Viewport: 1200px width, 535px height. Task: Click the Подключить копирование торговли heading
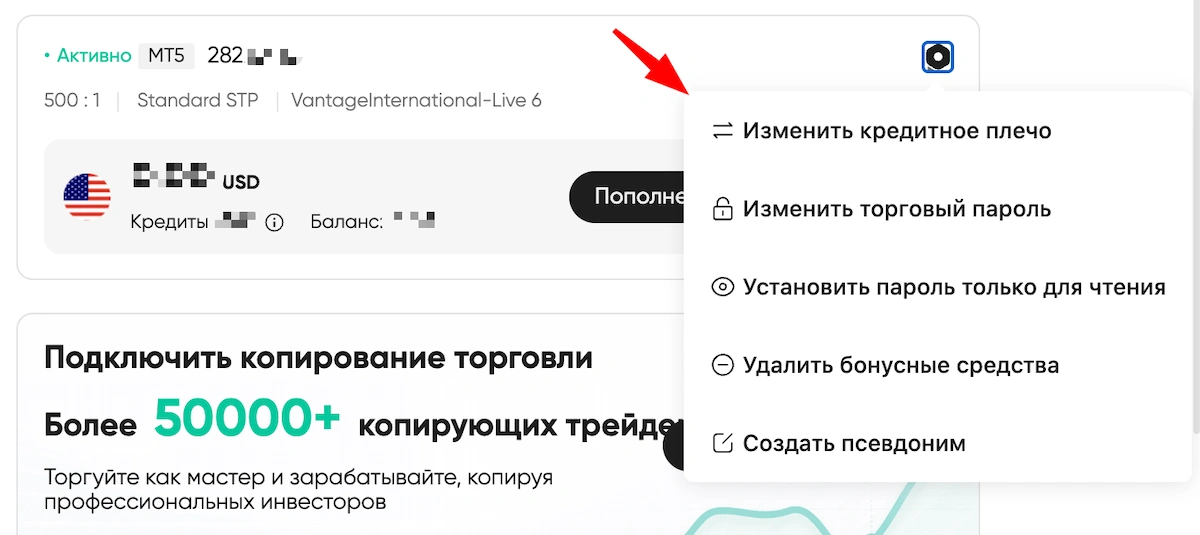tap(318, 359)
